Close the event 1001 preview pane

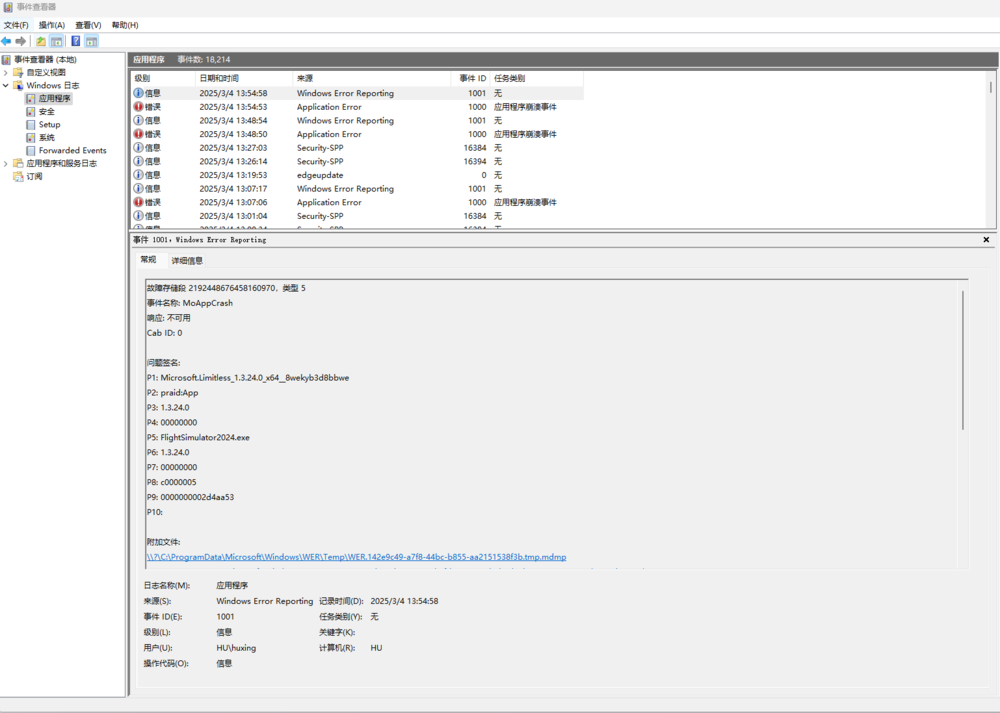[x=986, y=240]
